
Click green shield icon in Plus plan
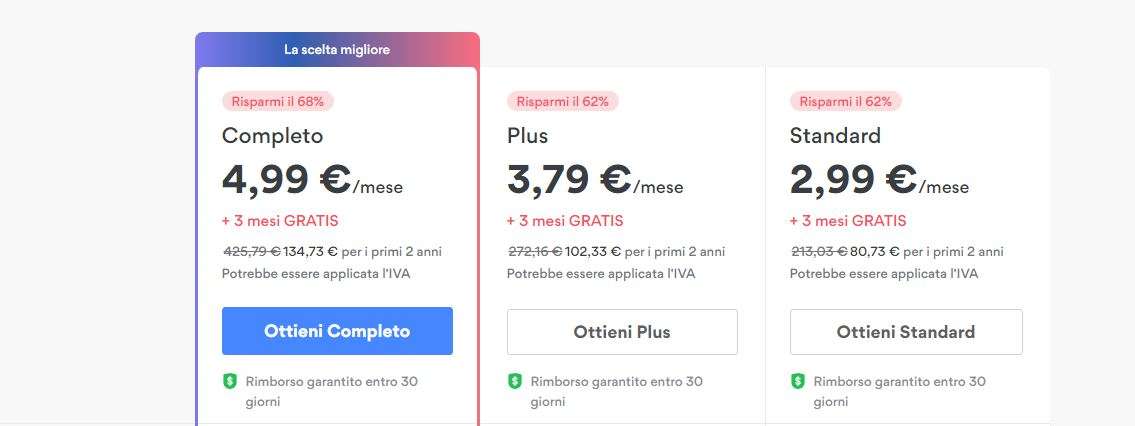[x=515, y=381]
